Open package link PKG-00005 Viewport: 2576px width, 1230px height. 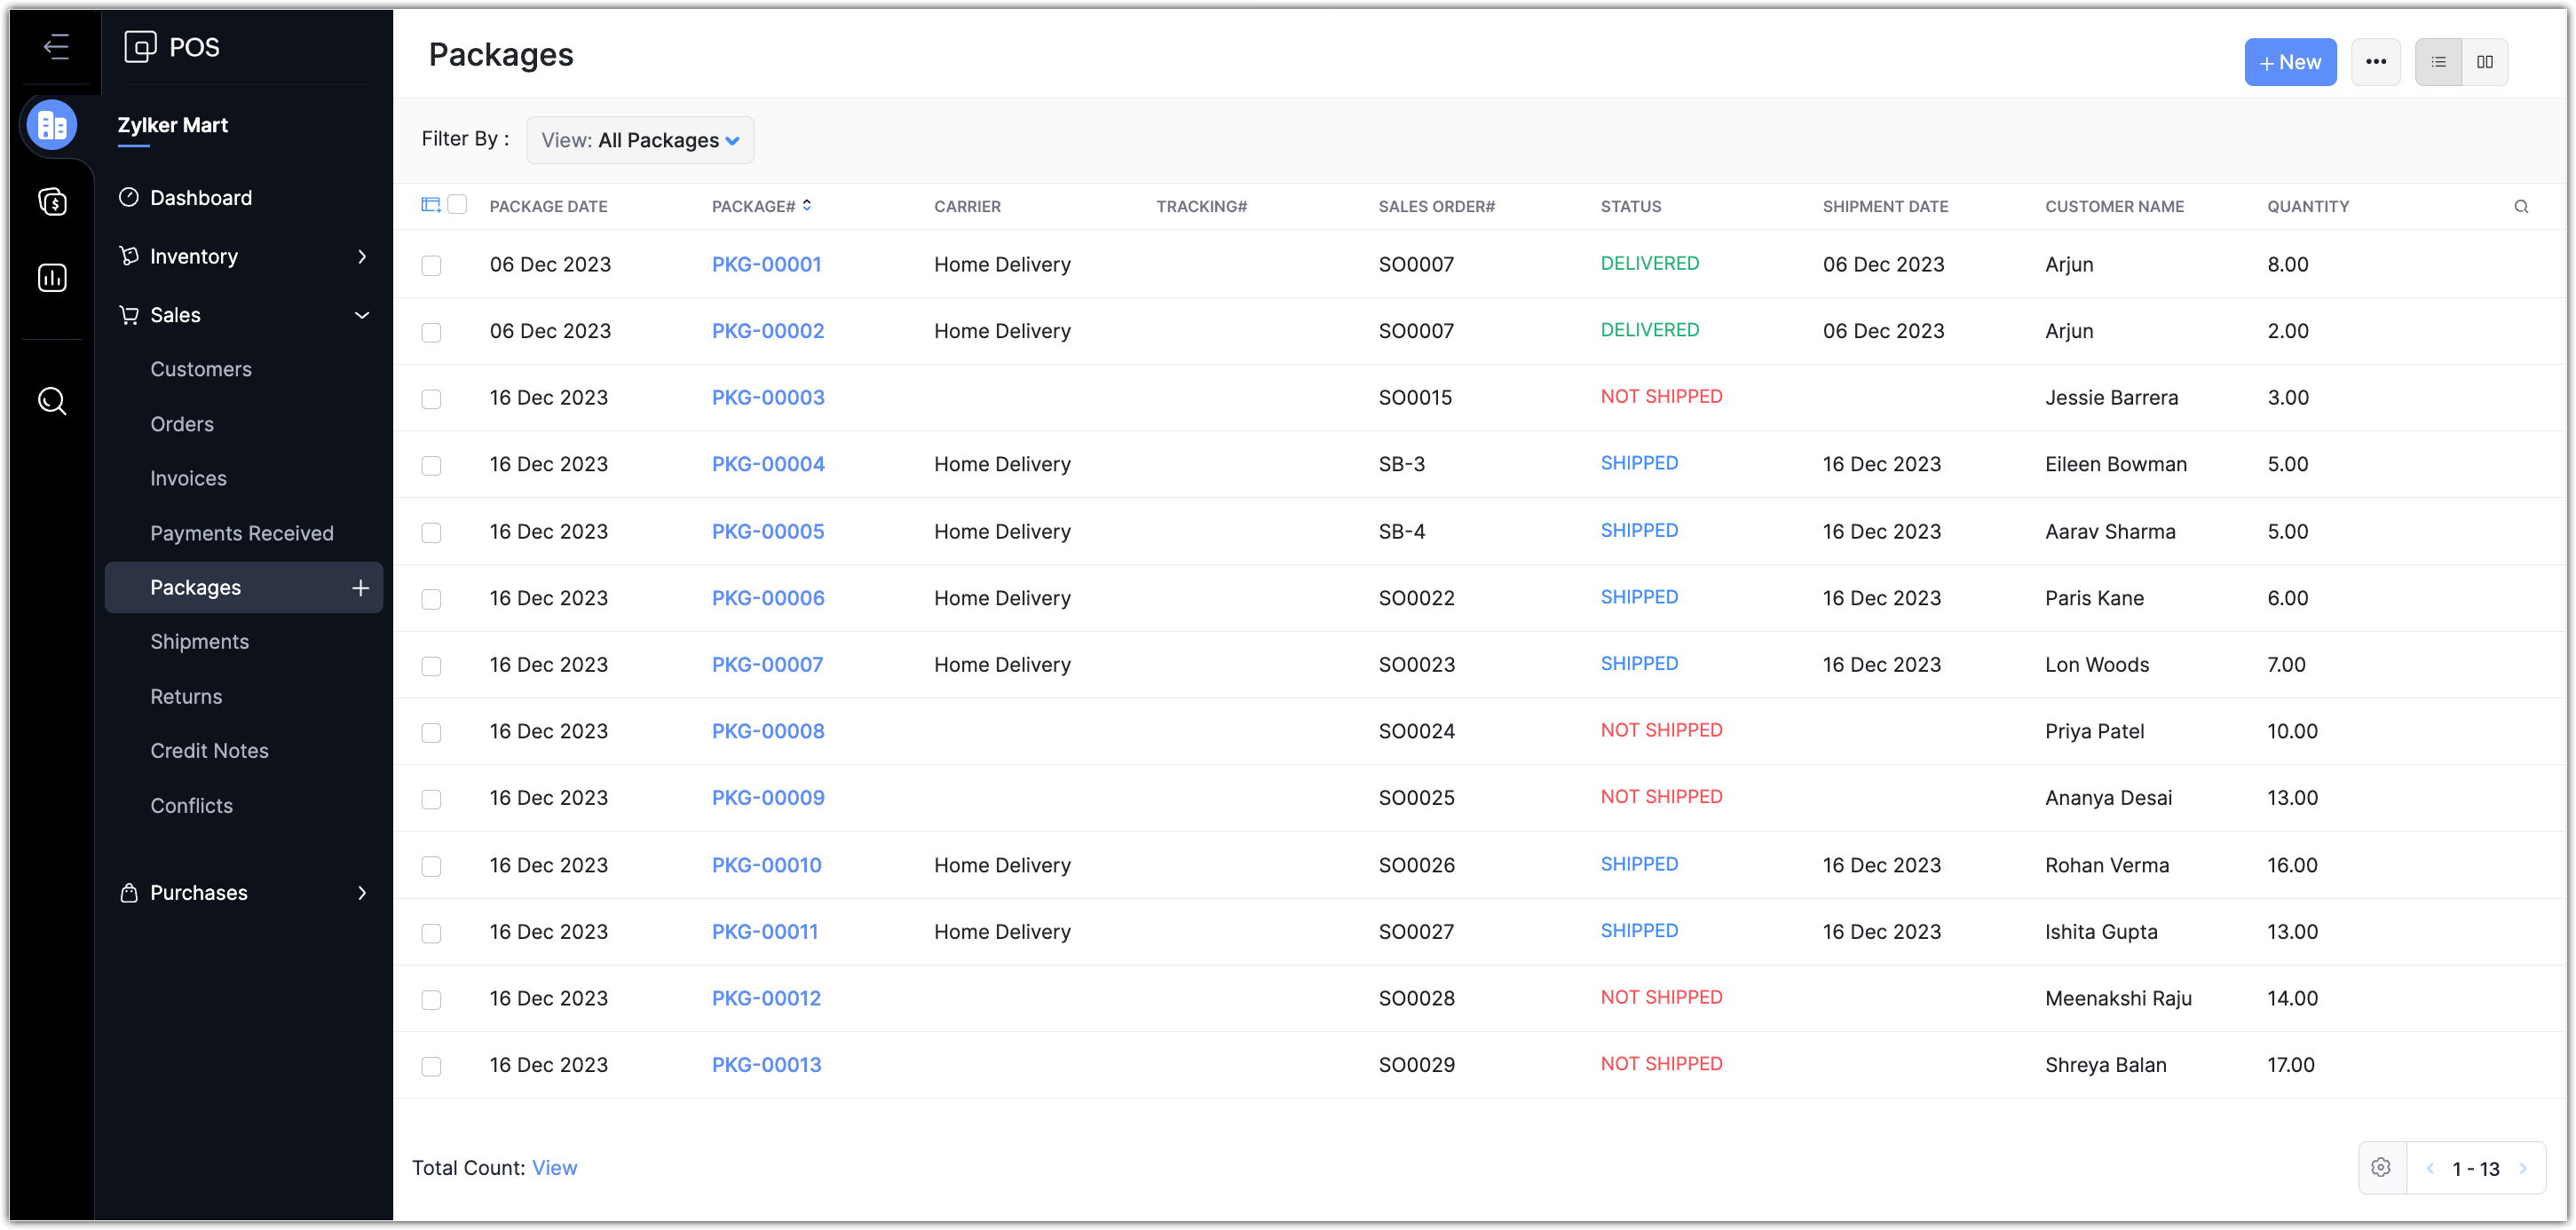point(767,532)
